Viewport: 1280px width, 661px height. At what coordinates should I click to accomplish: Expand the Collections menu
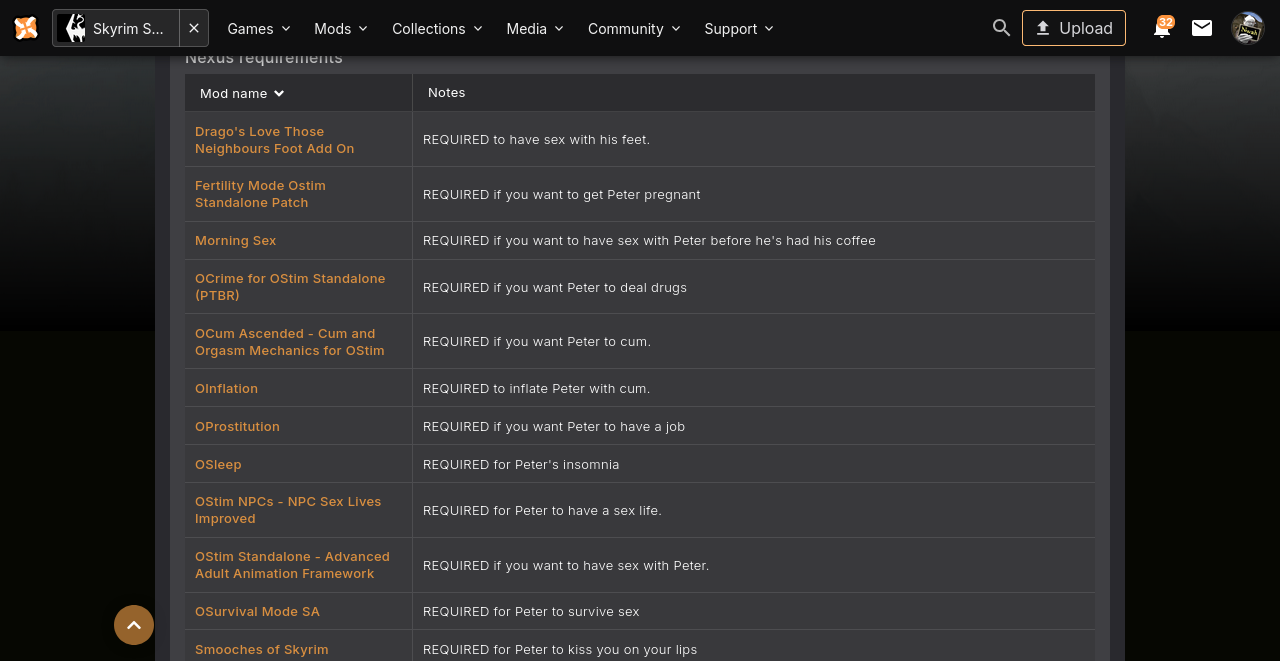click(x=437, y=28)
